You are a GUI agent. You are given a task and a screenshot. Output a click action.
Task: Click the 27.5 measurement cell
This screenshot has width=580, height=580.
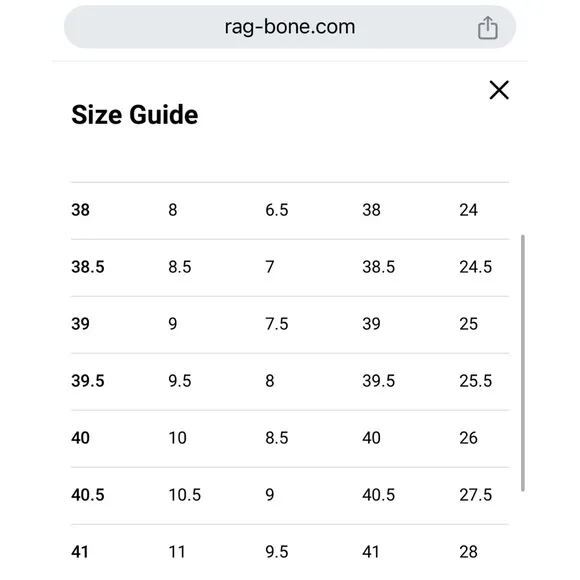476,495
